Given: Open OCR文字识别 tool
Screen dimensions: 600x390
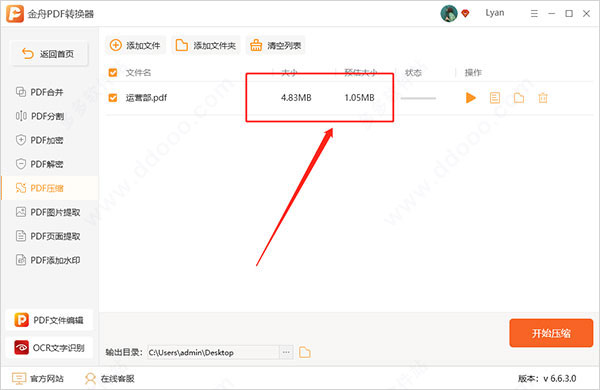Looking at the screenshot, I should coord(49,348).
